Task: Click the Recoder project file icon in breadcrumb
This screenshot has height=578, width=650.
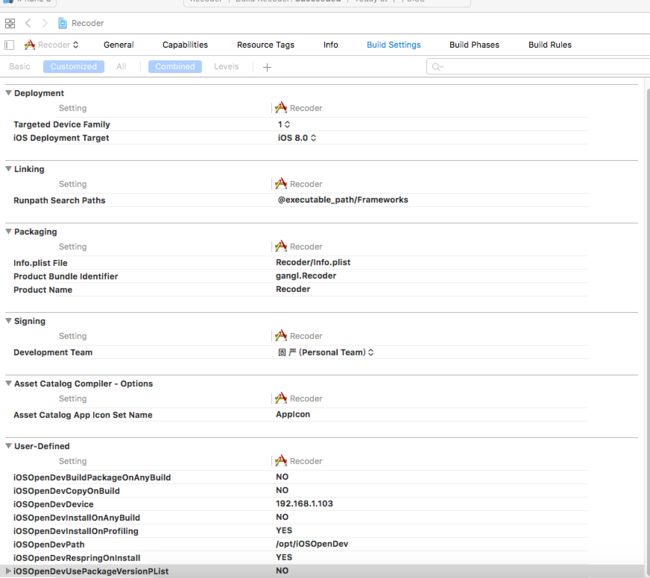Action: [62, 23]
